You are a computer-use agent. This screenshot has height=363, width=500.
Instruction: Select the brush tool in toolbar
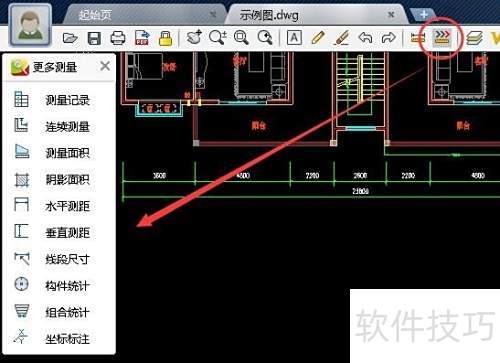pos(342,38)
